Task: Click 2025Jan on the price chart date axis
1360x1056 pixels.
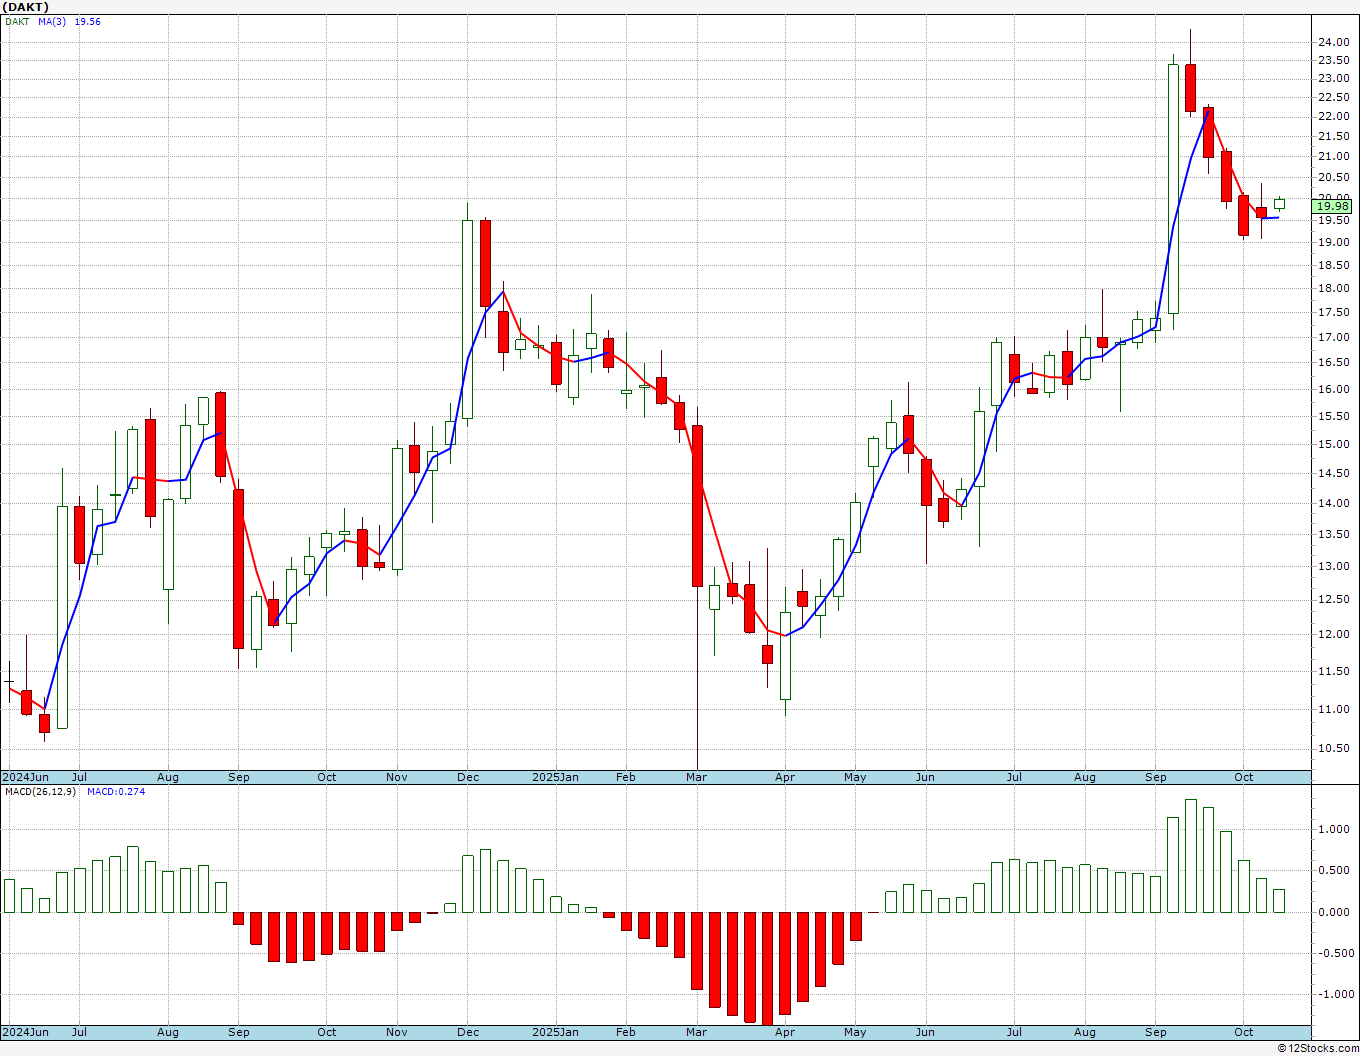Action: [x=555, y=777]
